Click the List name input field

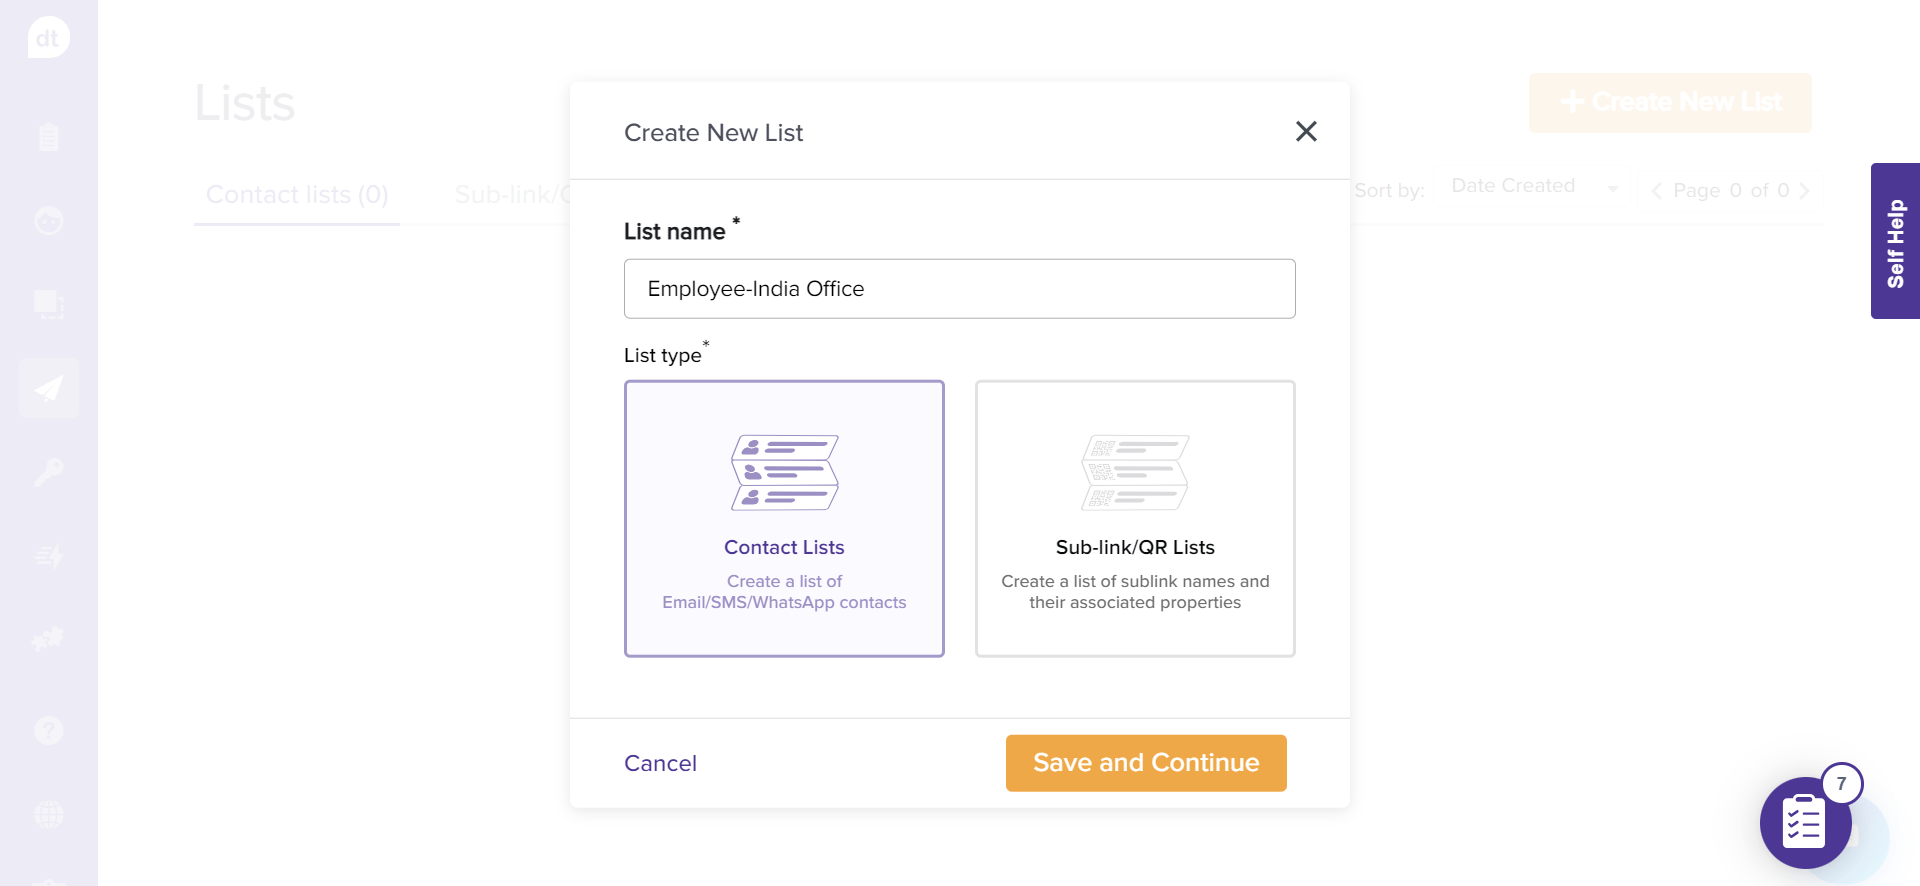tap(959, 289)
